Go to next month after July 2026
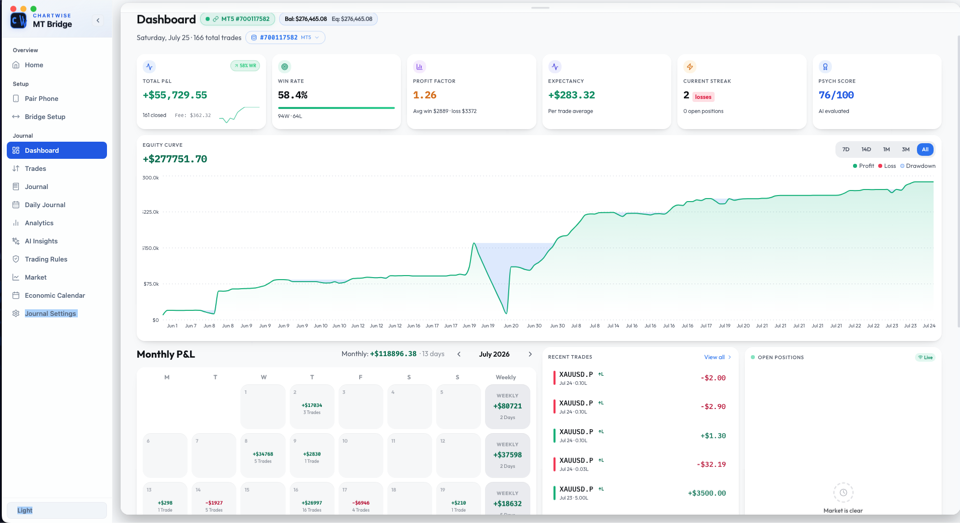This screenshot has width=960, height=523. pyautogui.click(x=530, y=354)
